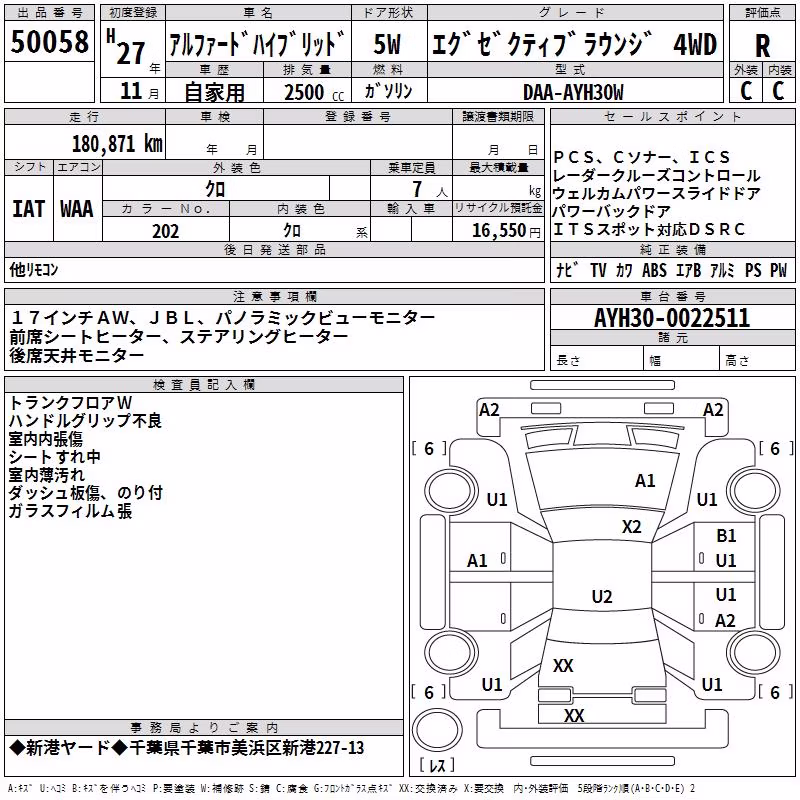Click recycle deposit 16,550 yen
Screen dimensions: 800x800
click(506, 231)
